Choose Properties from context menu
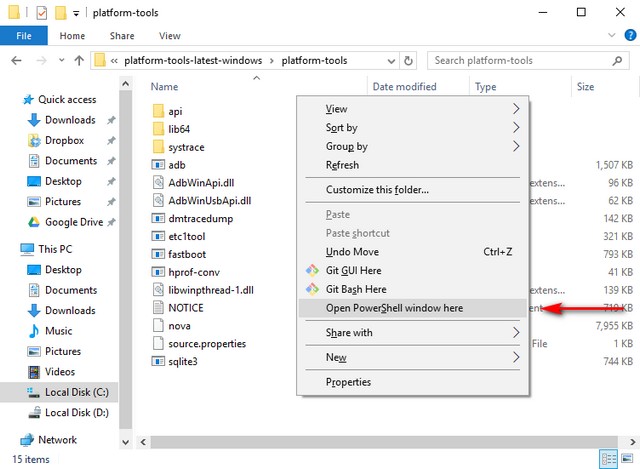The width and height of the screenshot is (640, 469). pos(348,382)
